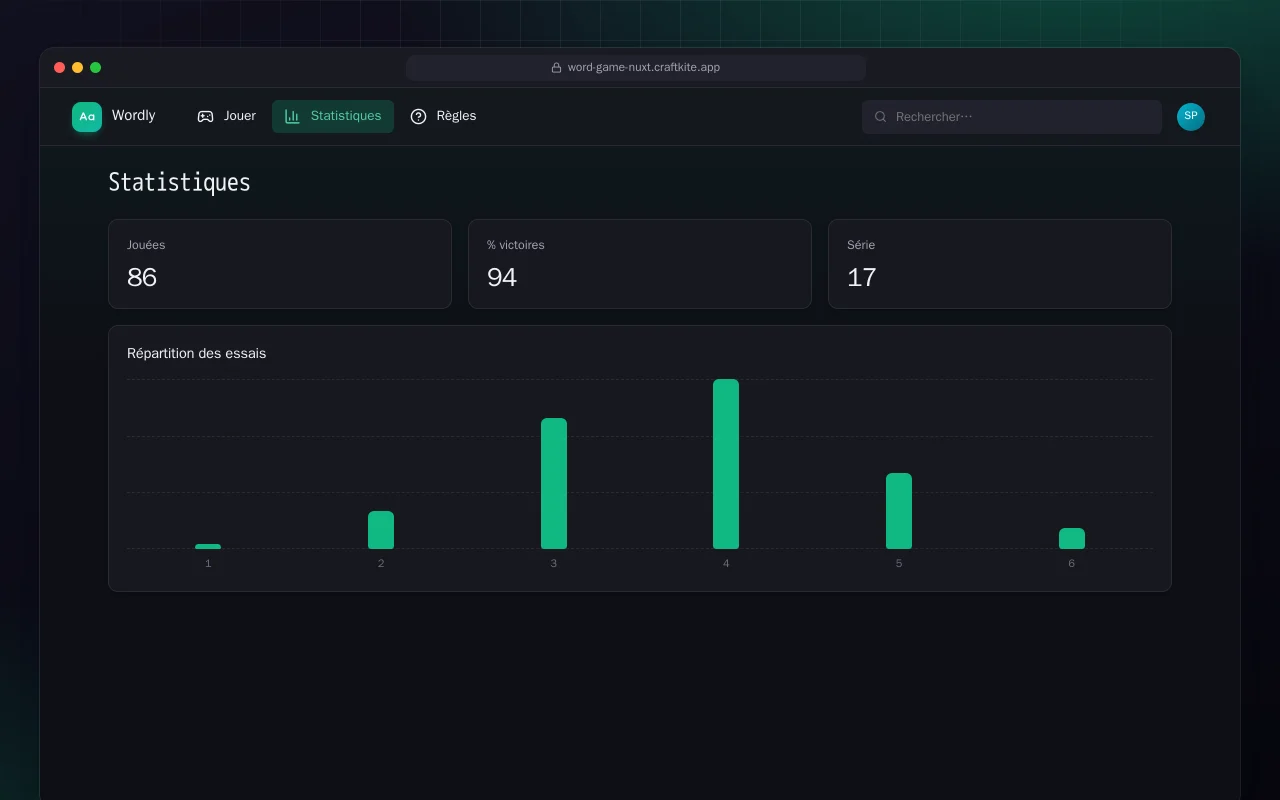The height and width of the screenshot is (800, 1280).
Task: Switch to the Règles tab
Action: (x=443, y=117)
